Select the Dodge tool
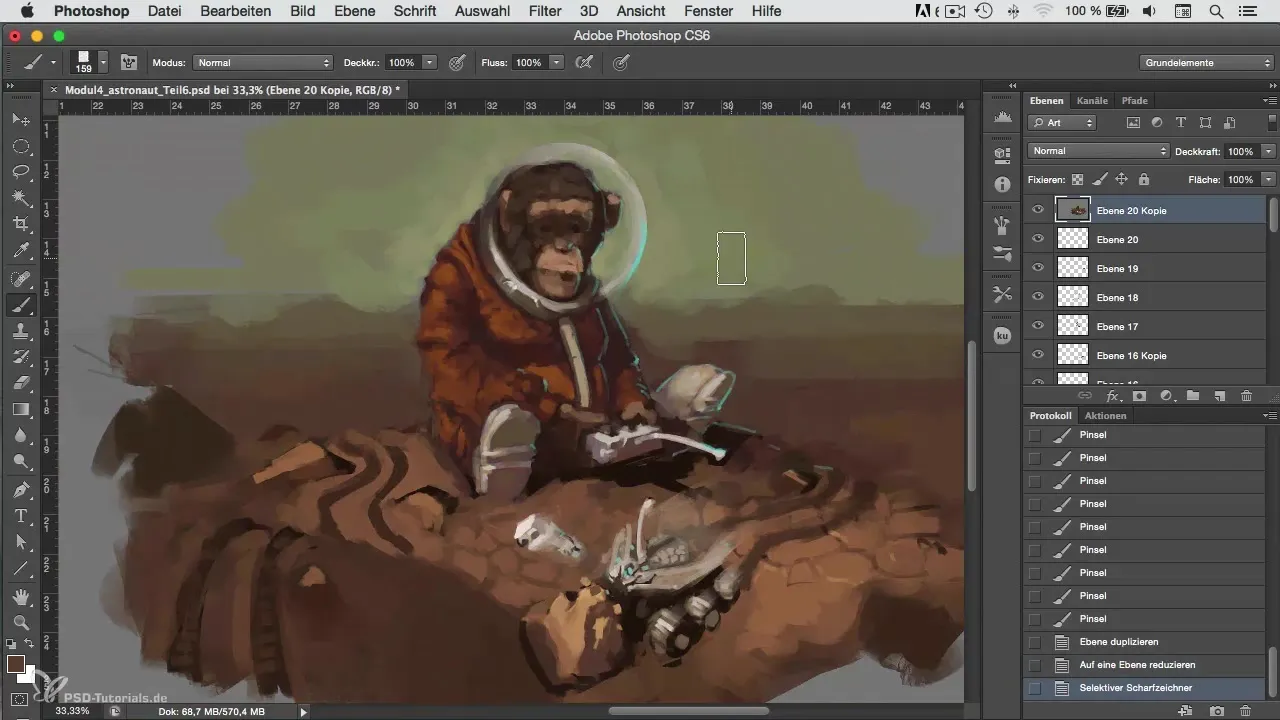The height and width of the screenshot is (720, 1280). 21,461
